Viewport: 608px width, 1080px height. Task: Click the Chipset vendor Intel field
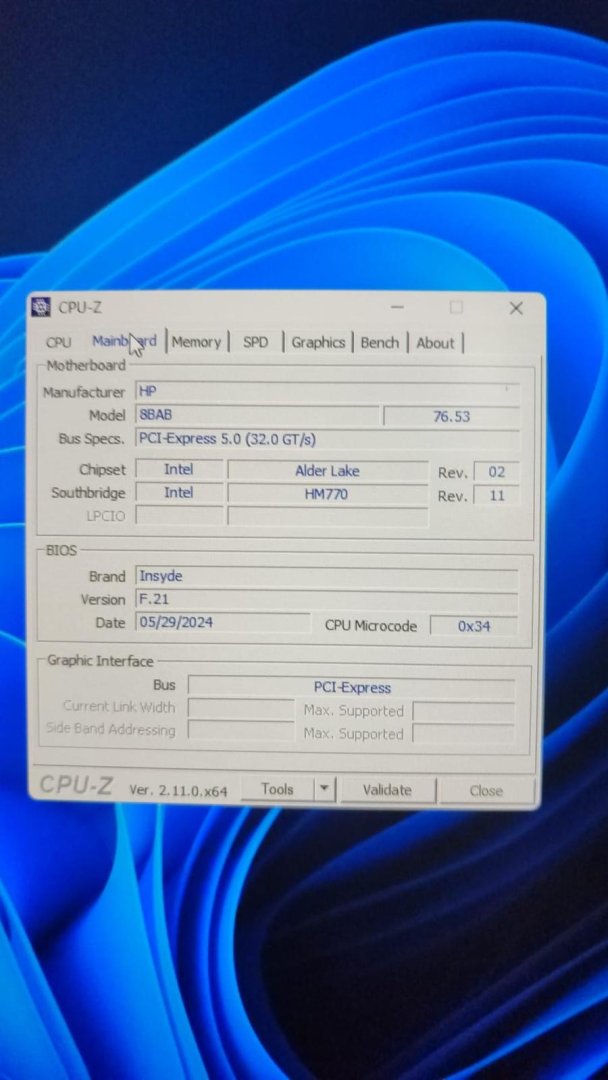179,469
